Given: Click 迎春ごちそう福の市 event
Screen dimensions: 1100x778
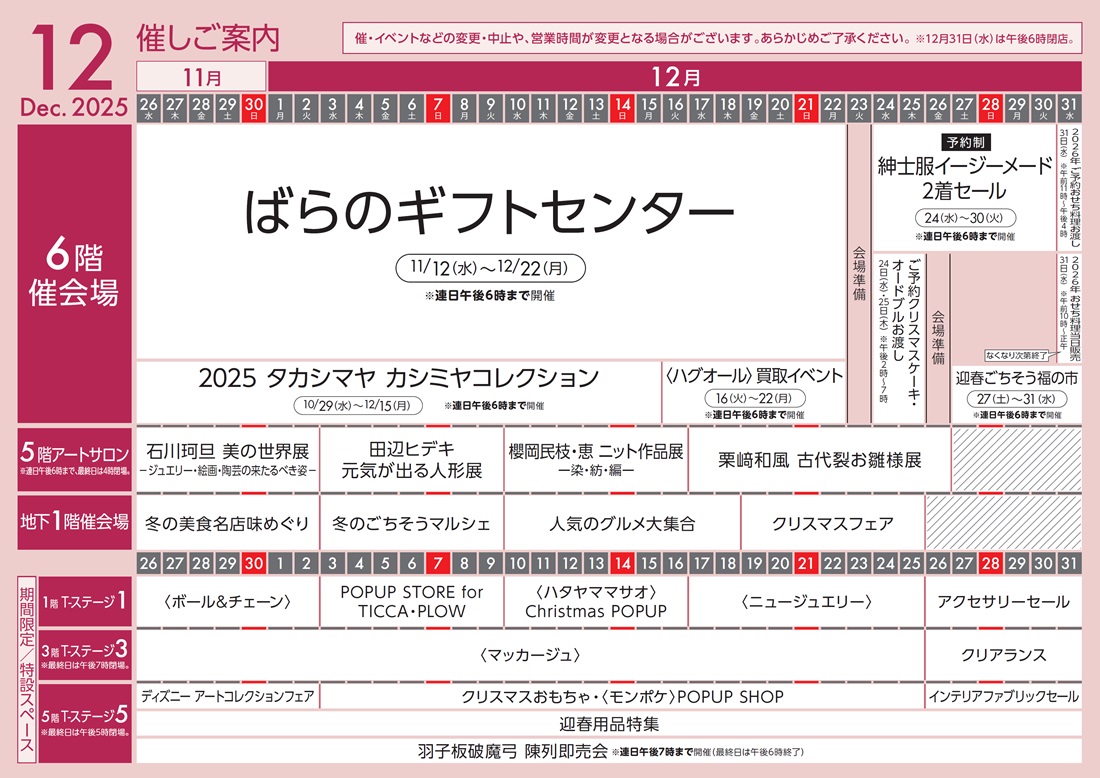Looking at the screenshot, I should [1016, 379].
